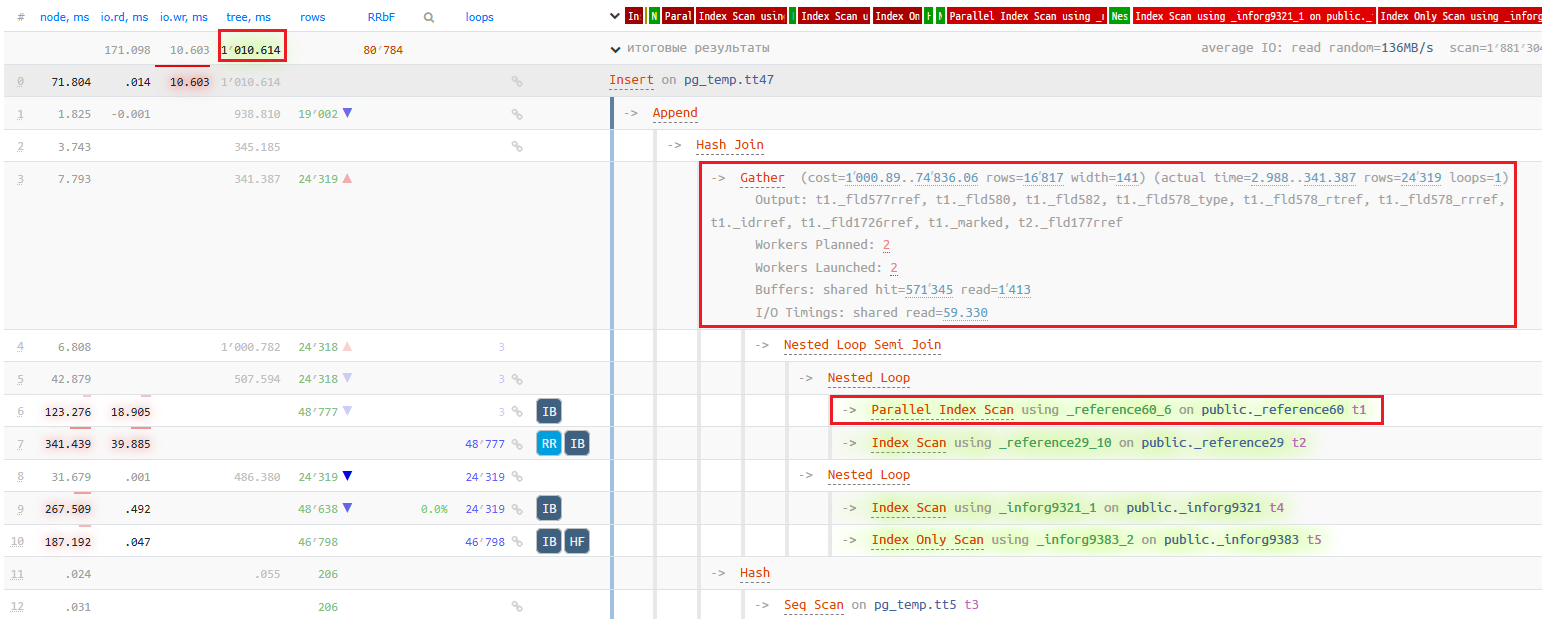Click link icon next to RR badge
This screenshot has width=1542, height=619.
[x=517, y=443]
